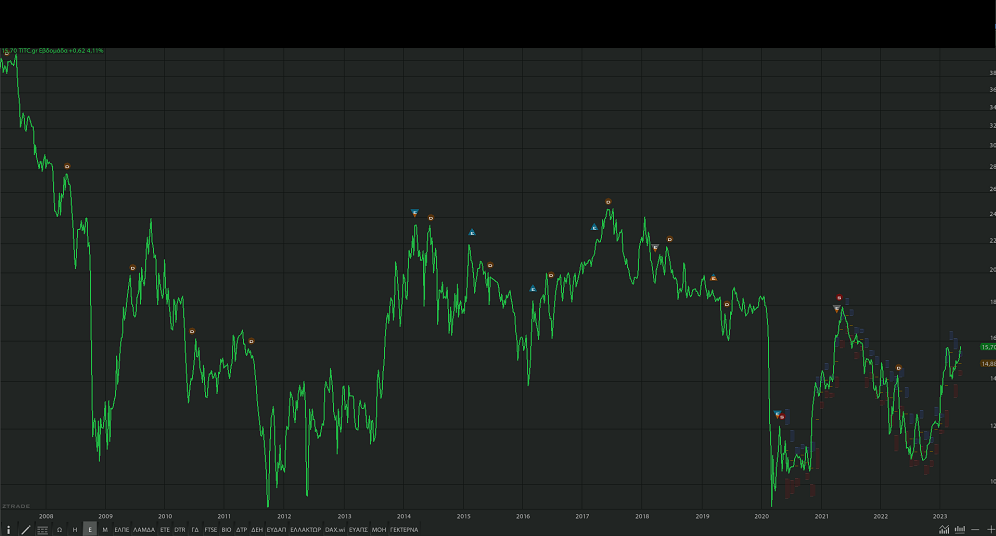Open the FTSE index shortcut
This screenshot has width=996, height=536.
tap(211, 530)
